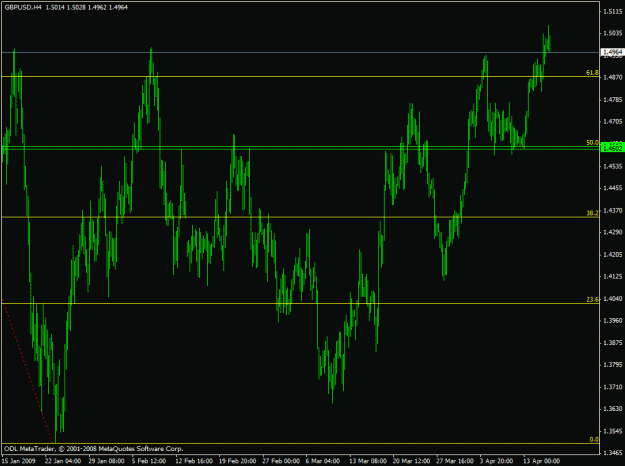The height and width of the screenshot is (466, 625).
Task: Select the 61.8 Fibonacci level label
Action: (592, 73)
